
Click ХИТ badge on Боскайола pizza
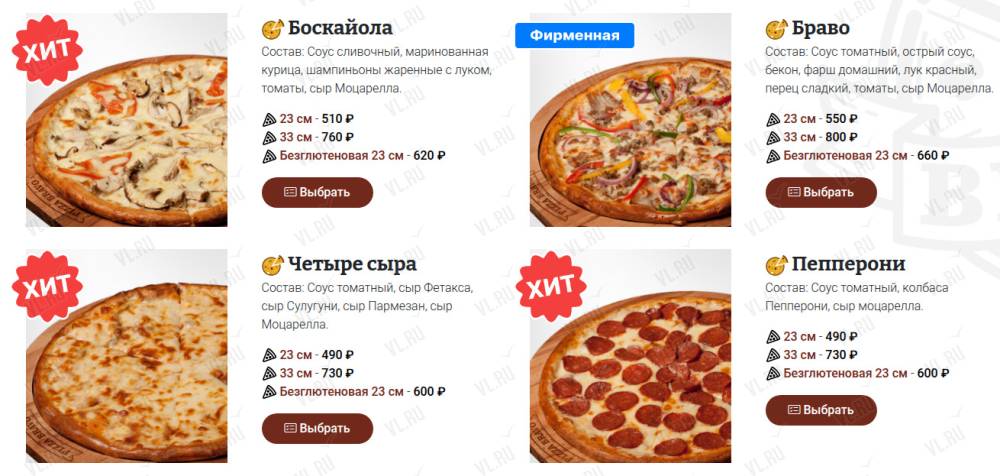click(x=48, y=50)
